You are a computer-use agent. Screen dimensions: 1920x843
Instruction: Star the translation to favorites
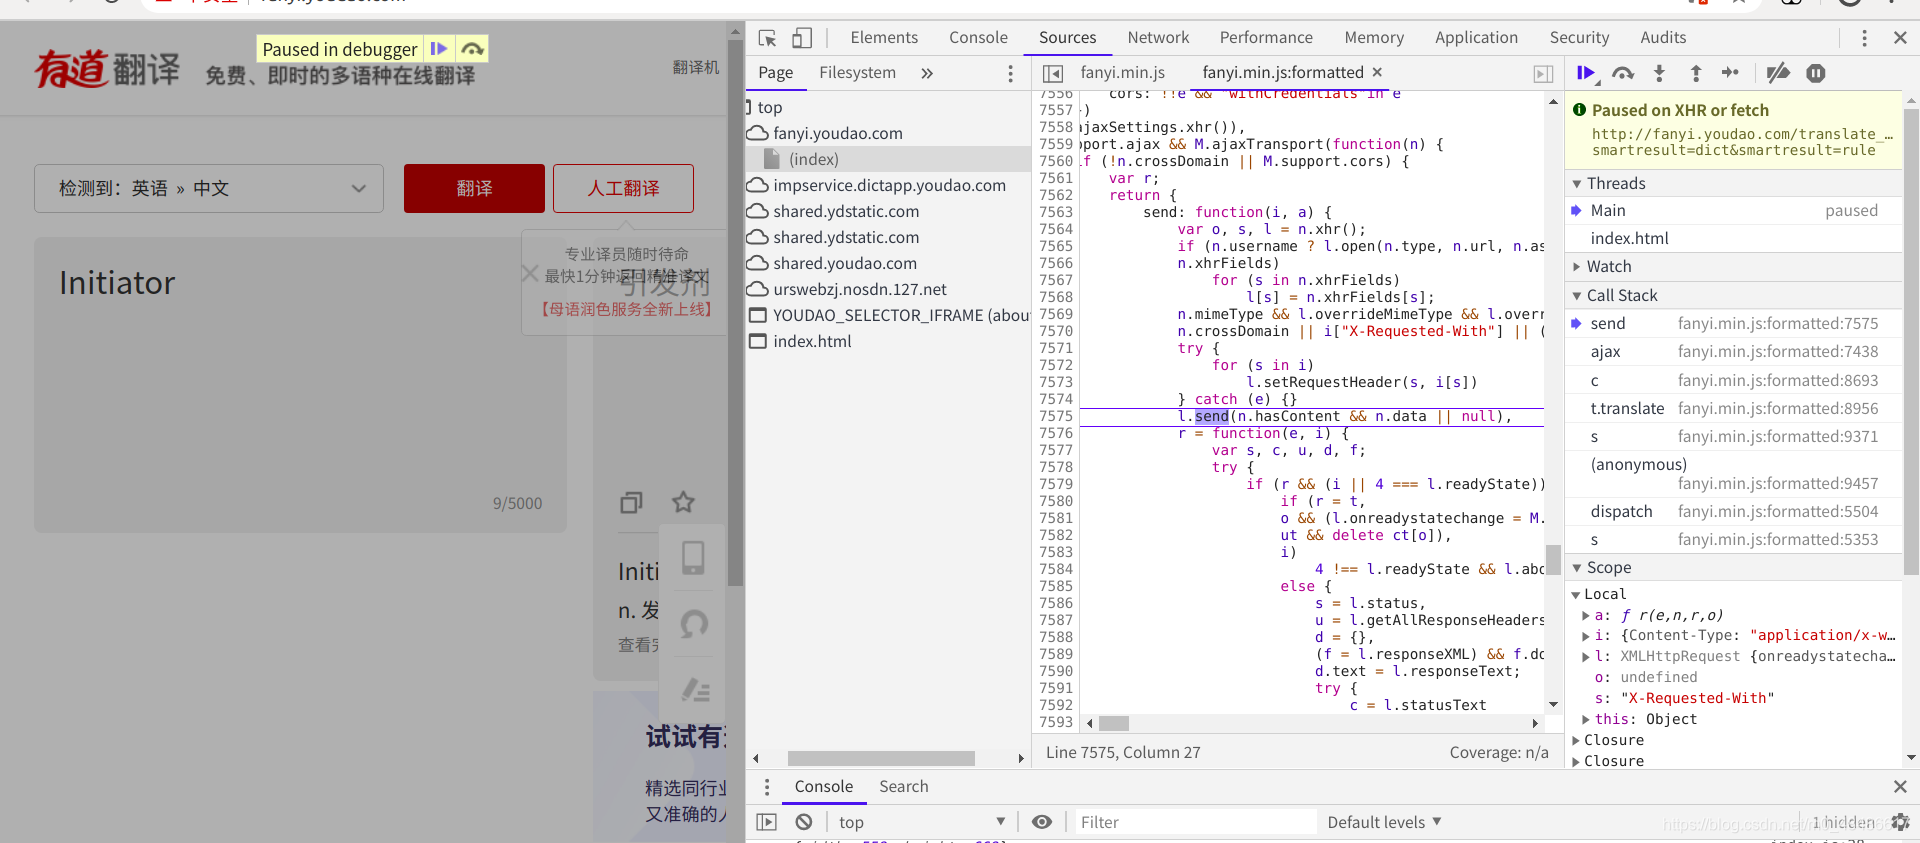tap(683, 502)
